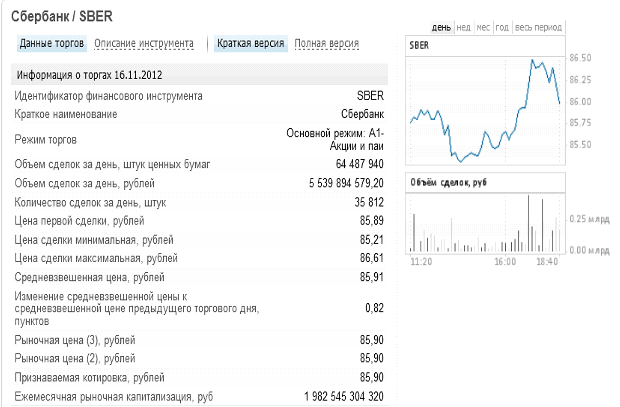
Task: Click the 16:00 time axis label
Action: click(x=504, y=261)
